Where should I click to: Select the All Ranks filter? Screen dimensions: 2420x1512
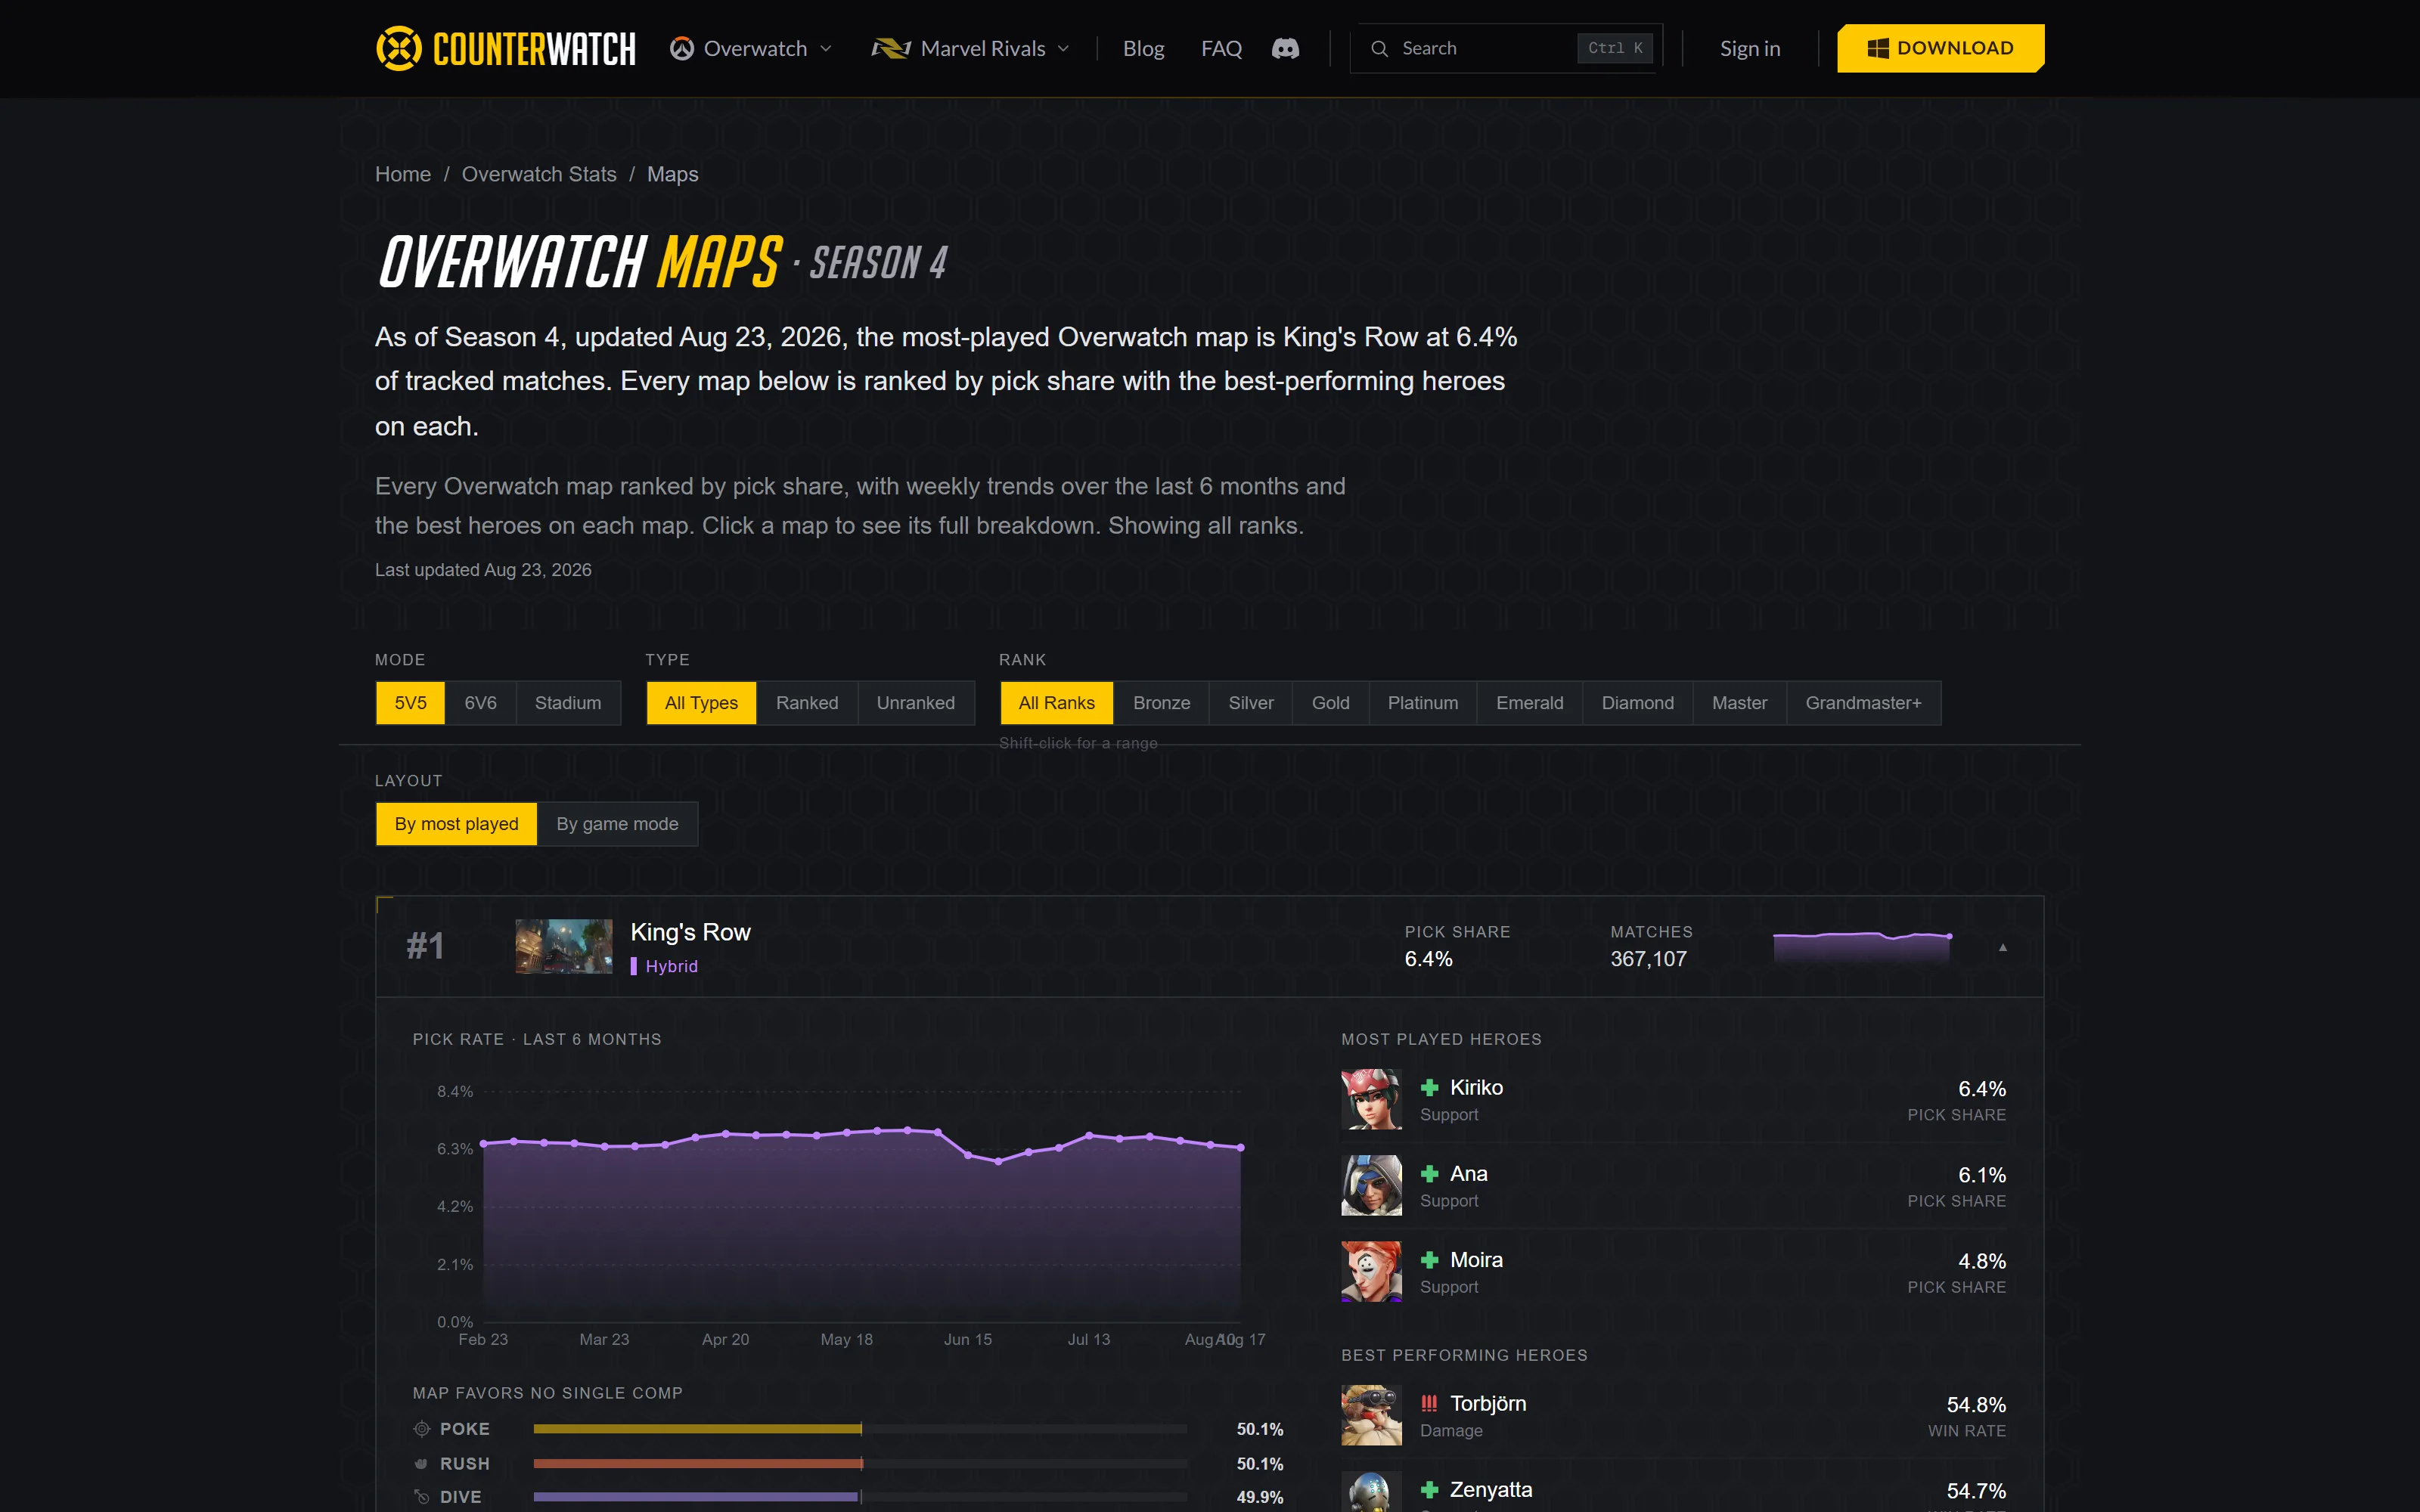(x=1056, y=703)
